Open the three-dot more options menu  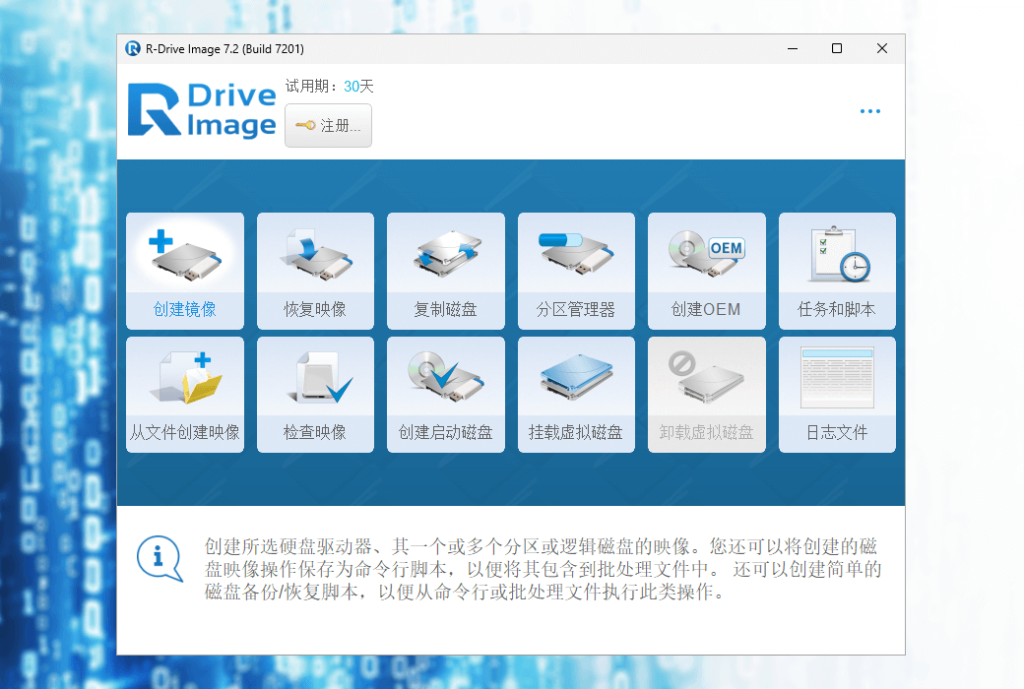point(870,111)
